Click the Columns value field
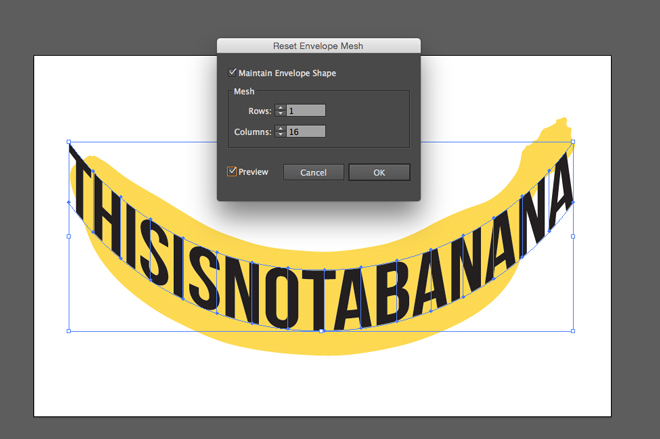 pos(306,132)
